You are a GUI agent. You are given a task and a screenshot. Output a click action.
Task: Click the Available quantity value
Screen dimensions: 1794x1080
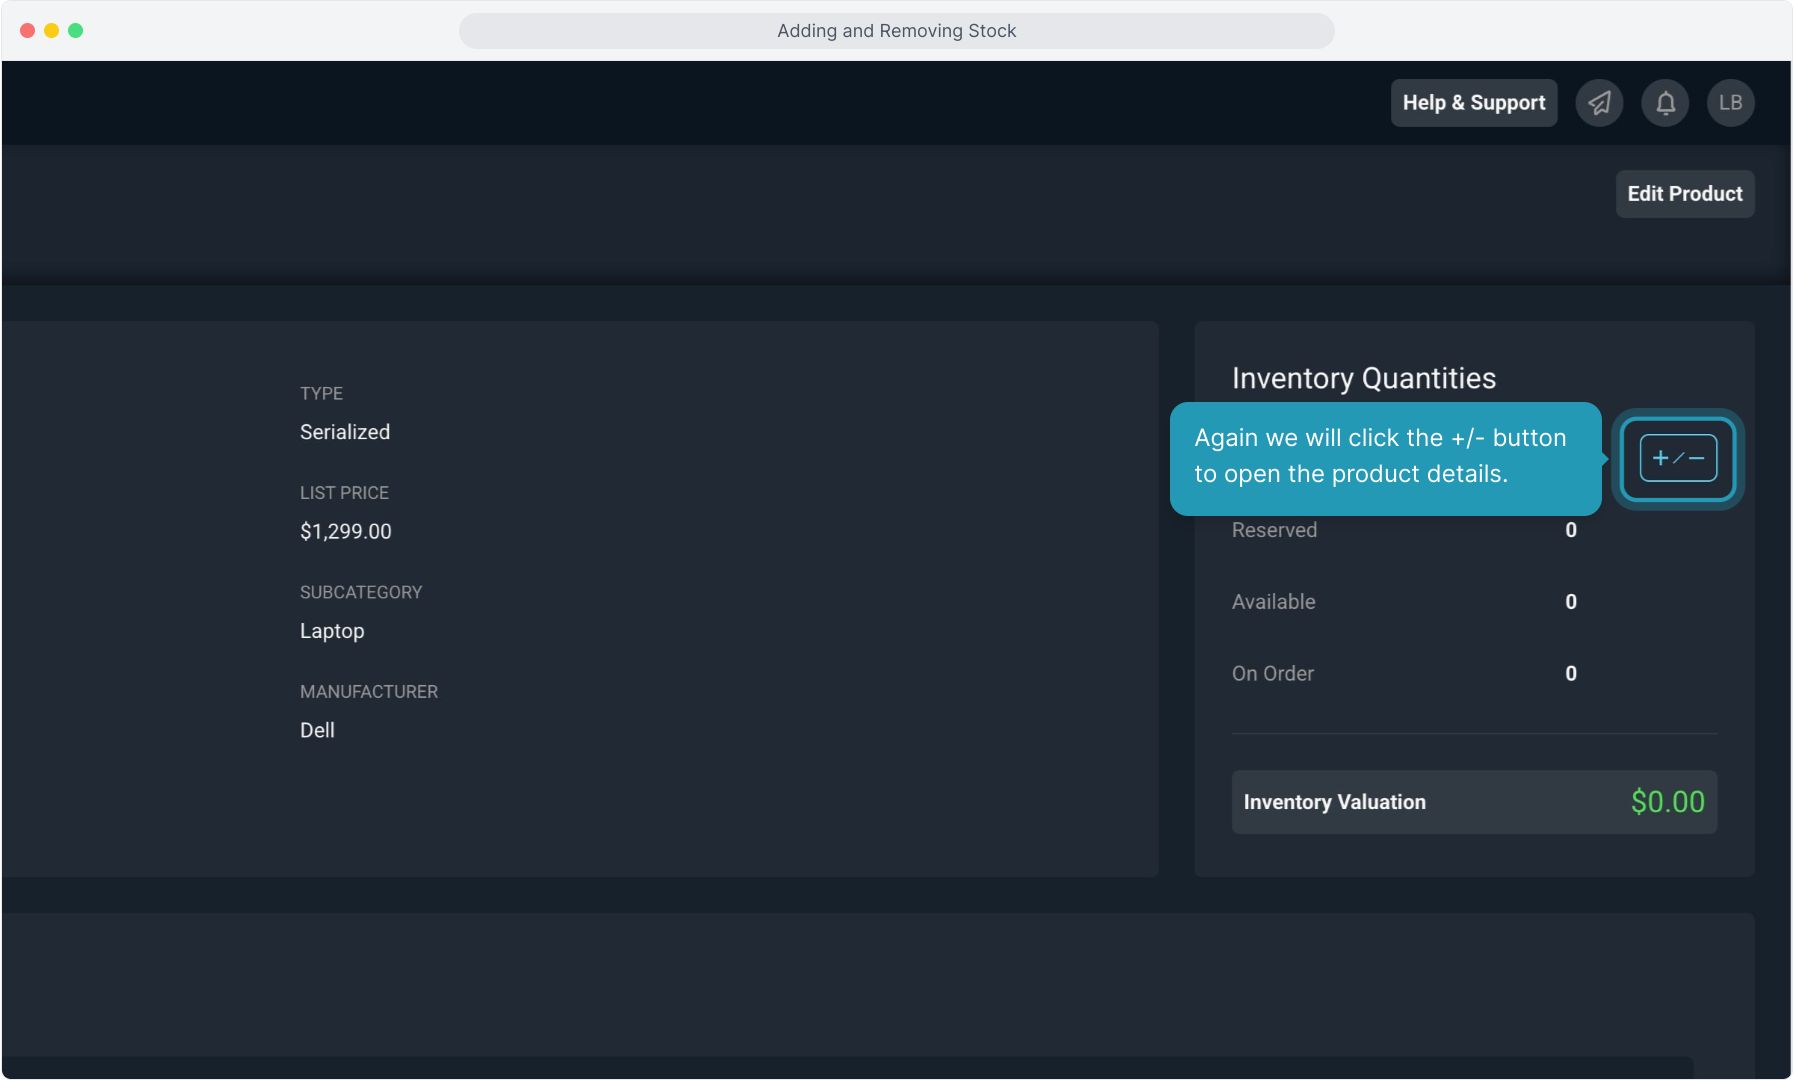[1570, 602]
